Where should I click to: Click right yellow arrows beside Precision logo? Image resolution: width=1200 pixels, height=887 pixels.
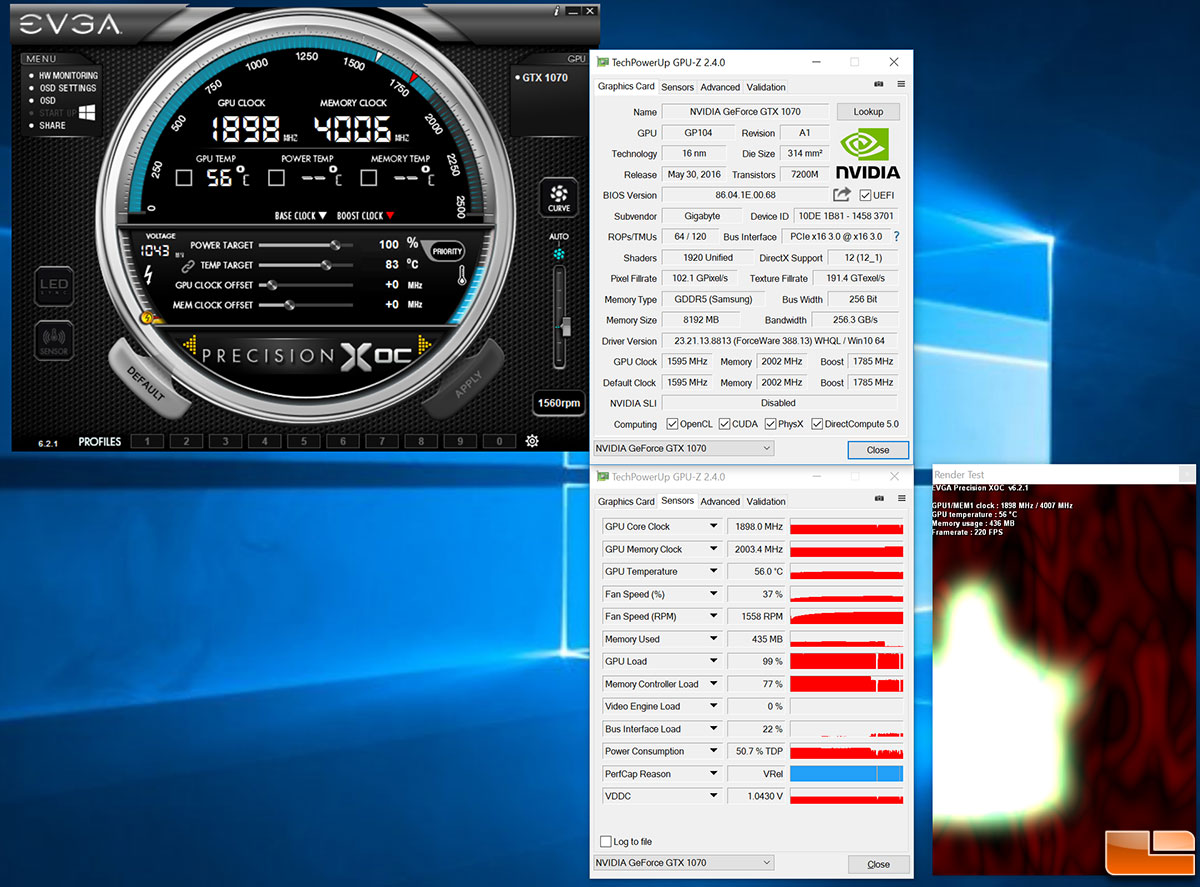click(x=423, y=345)
